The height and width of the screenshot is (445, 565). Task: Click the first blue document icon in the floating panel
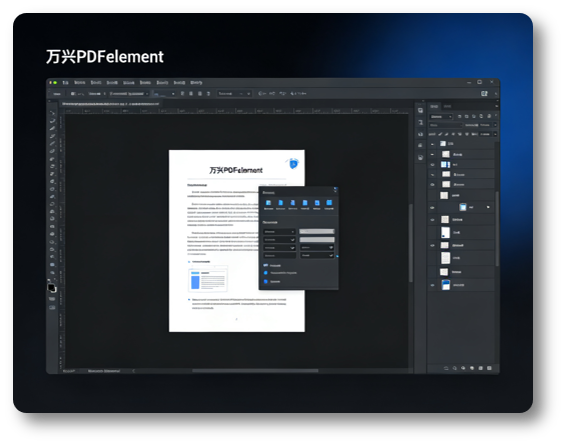point(268,203)
